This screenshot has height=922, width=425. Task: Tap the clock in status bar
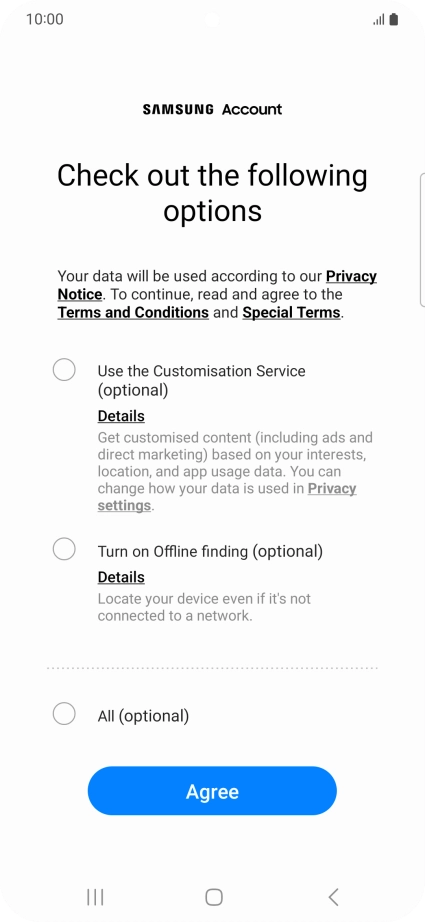tap(45, 19)
